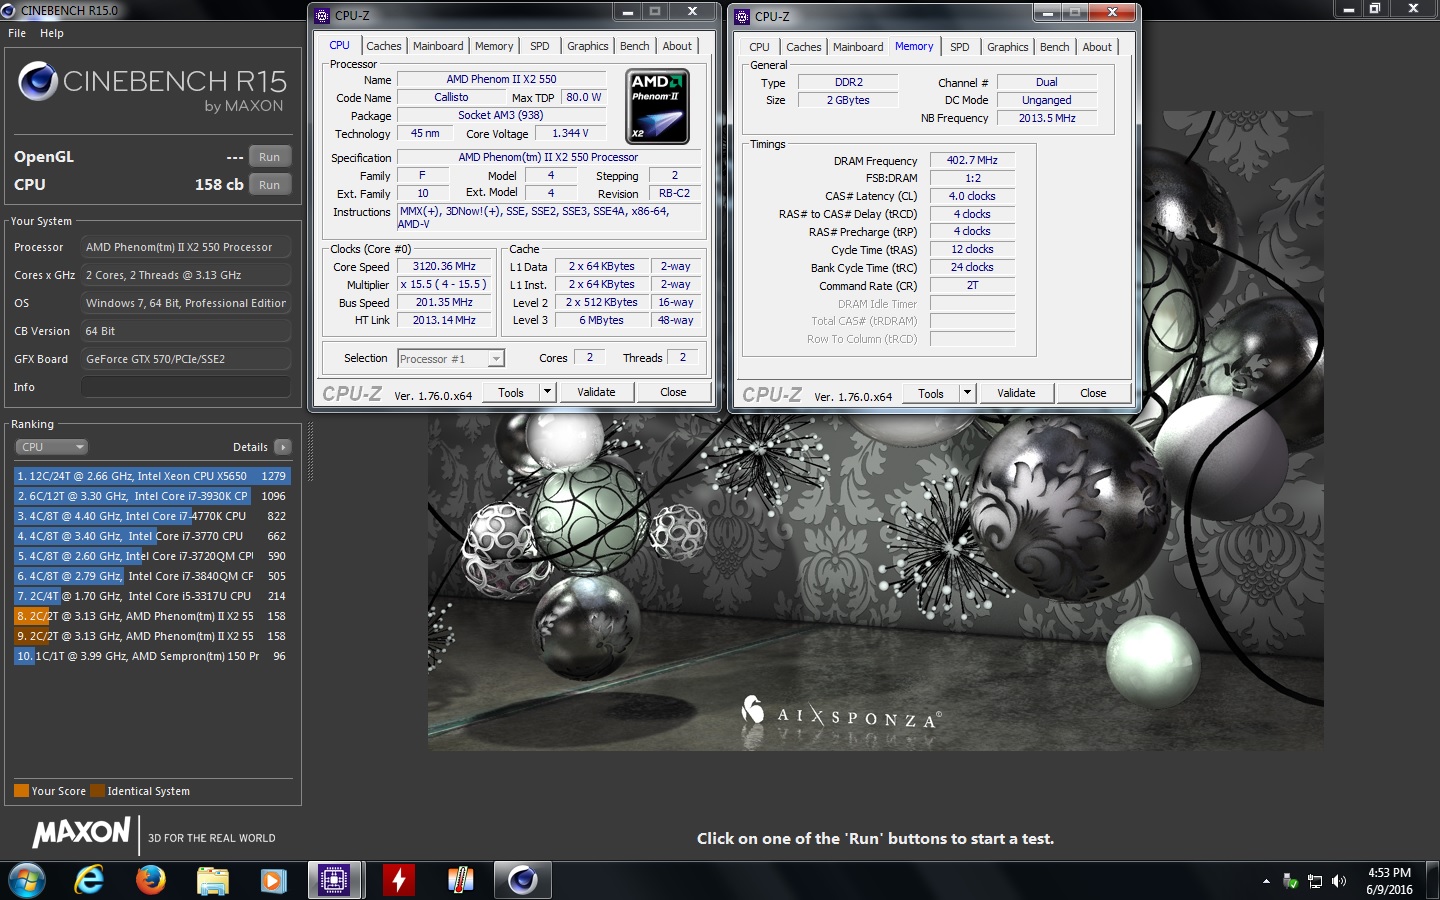The width and height of the screenshot is (1440, 900).
Task: Open Windows Explorer folder icon in taskbar
Action: (x=212, y=881)
